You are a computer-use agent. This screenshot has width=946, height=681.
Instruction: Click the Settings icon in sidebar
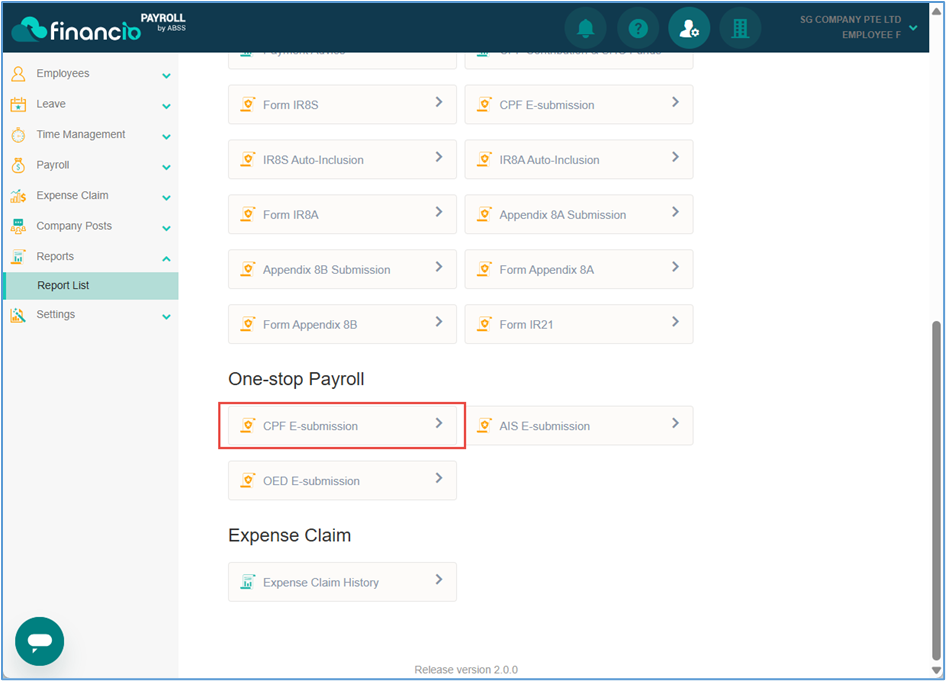(18, 315)
